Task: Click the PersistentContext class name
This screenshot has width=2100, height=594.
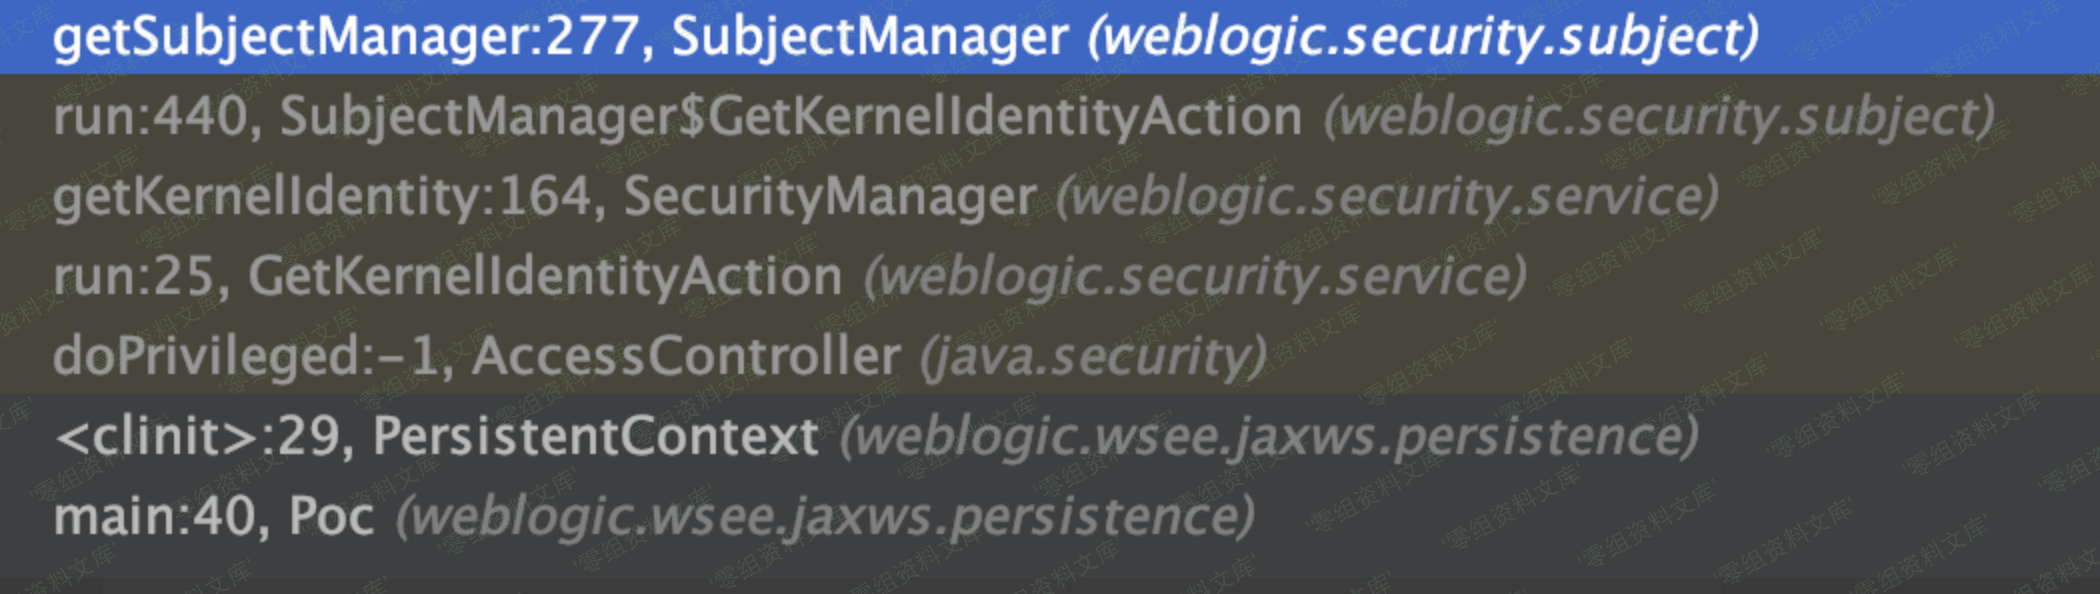Action: tap(595, 437)
